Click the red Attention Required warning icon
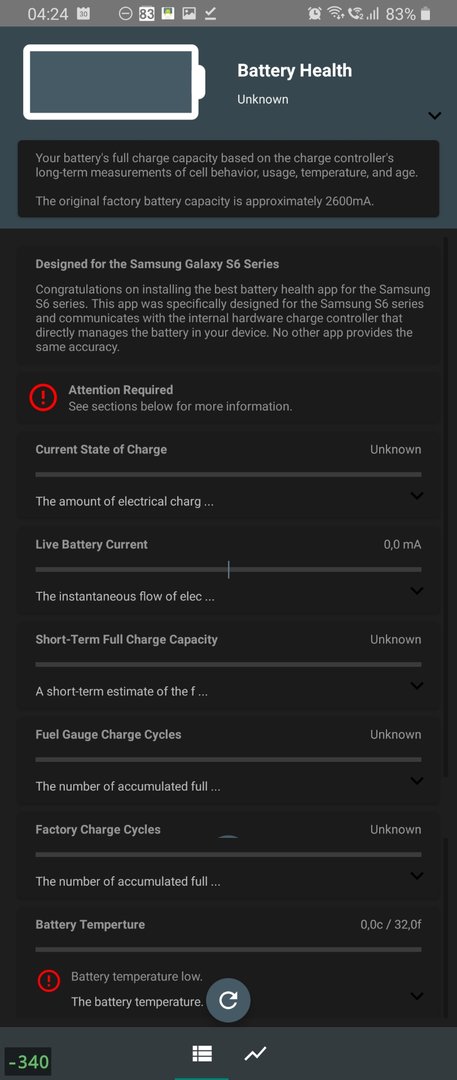The image size is (457, 1080). pyautogui.click(x=43, y=397)
